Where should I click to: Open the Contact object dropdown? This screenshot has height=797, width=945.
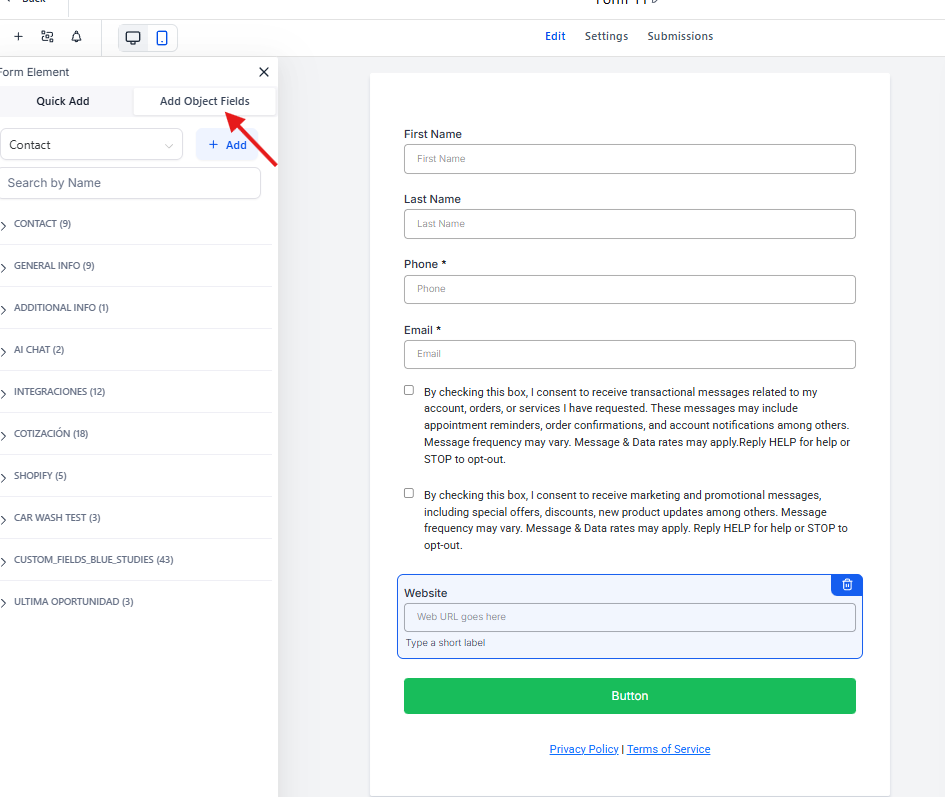[91, 145]
